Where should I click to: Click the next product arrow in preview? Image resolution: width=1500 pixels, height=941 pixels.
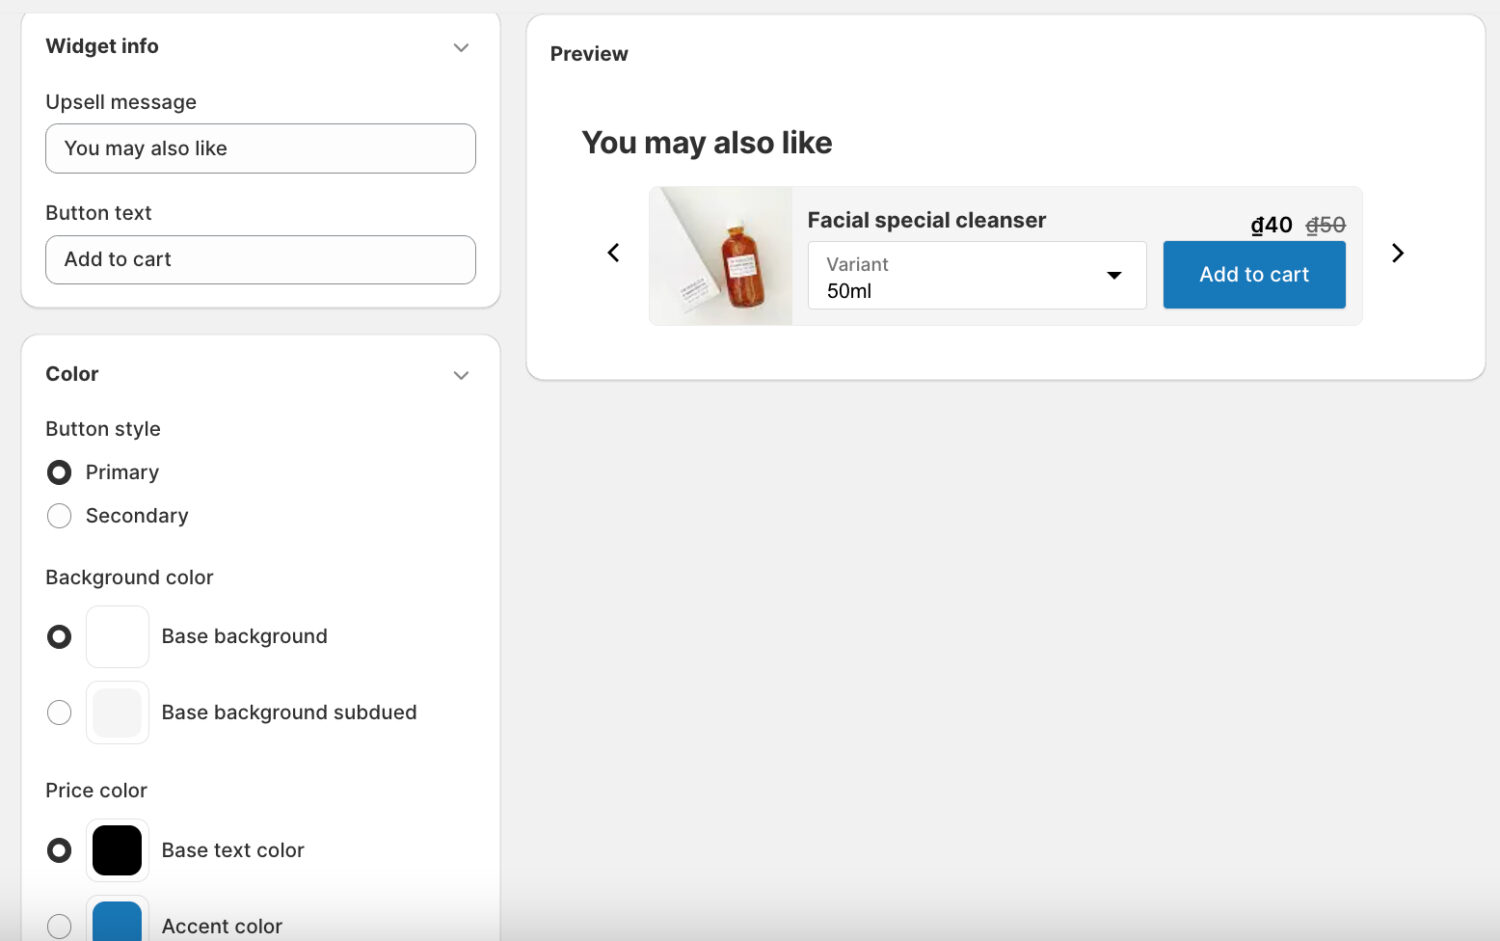(1398, 253)
